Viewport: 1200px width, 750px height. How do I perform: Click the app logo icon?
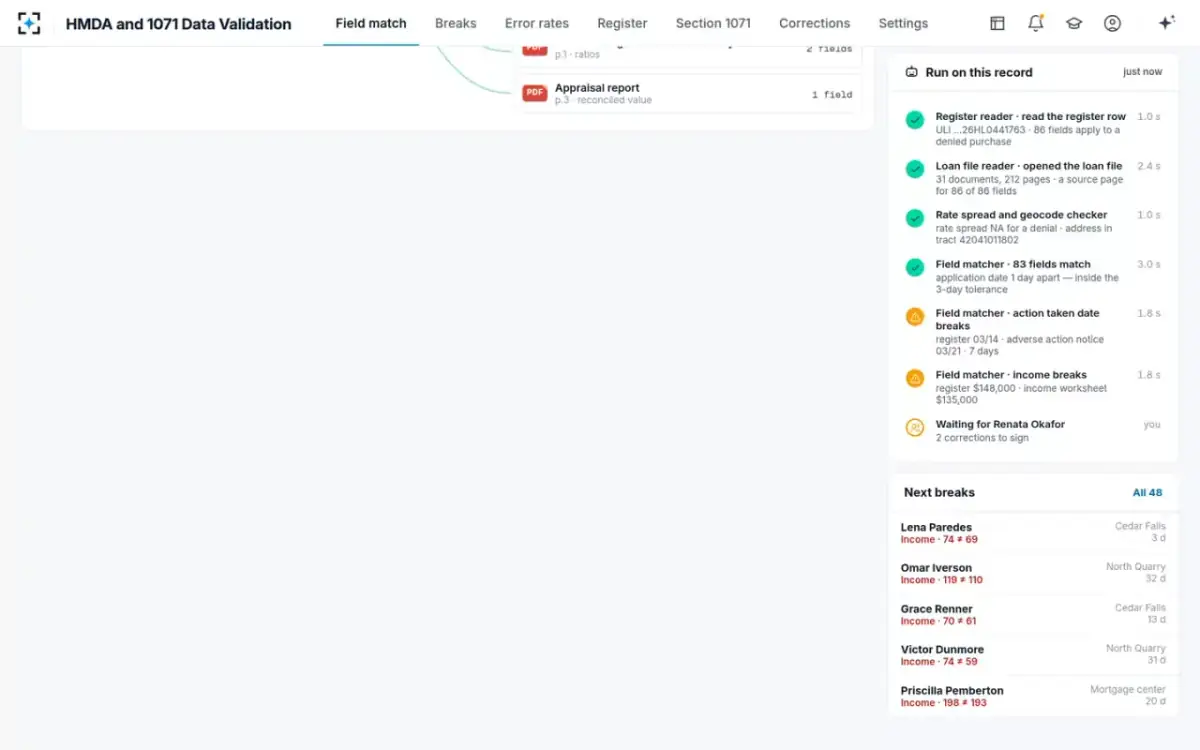[29, 23]
